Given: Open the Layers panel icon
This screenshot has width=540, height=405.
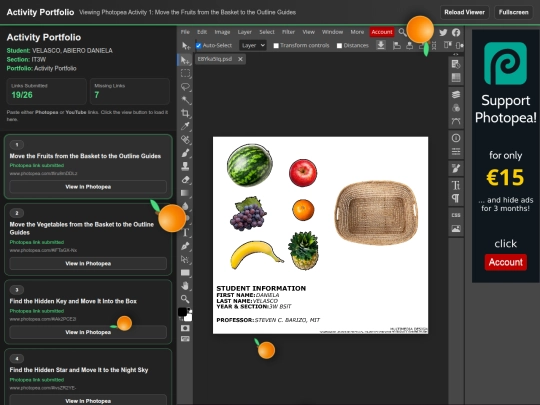Looking at the screenshot, I should pos(456,94).
